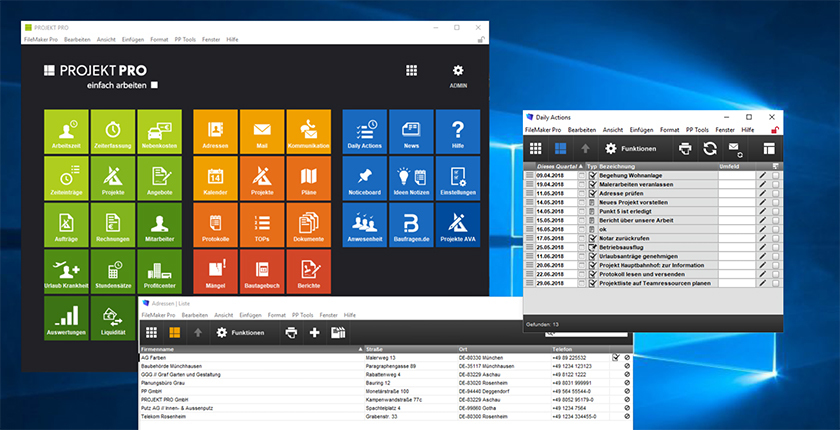This screenshot has height=430, width=840.
Task: Open the Noticeboard pin tile
Action: point(365,178)
